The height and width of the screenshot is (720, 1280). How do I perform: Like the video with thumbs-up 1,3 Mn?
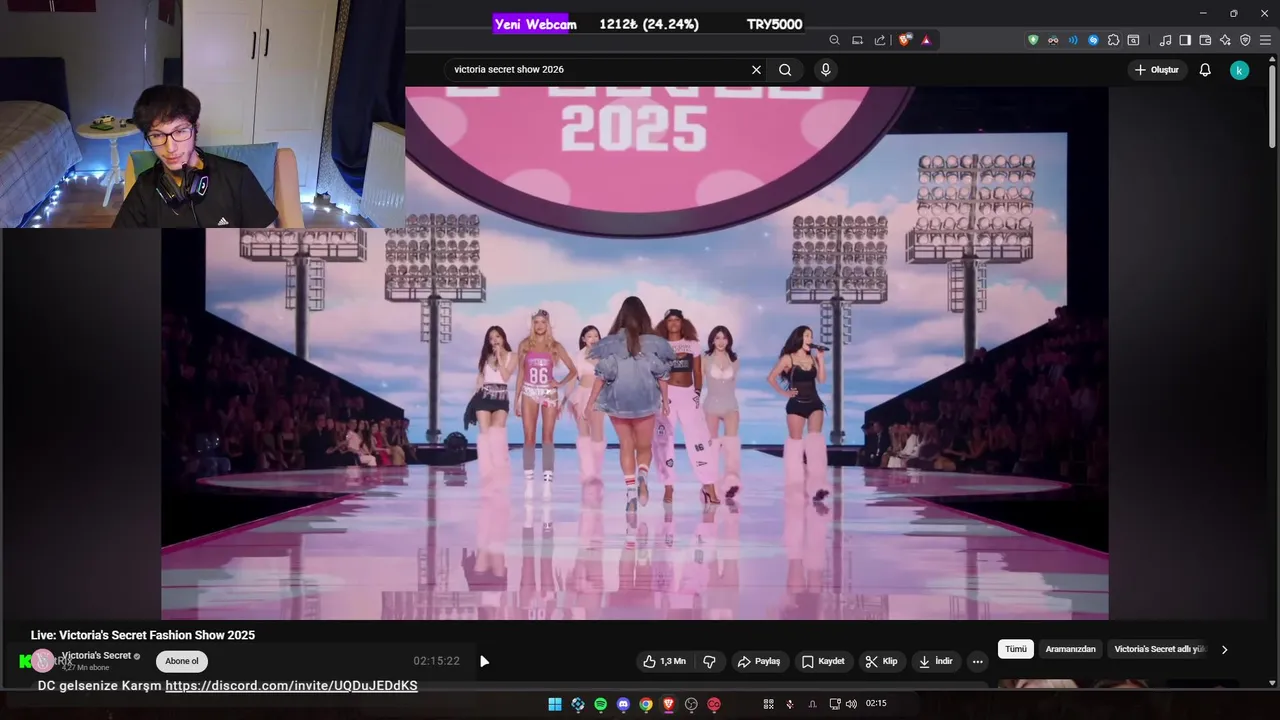click(665, 661)
